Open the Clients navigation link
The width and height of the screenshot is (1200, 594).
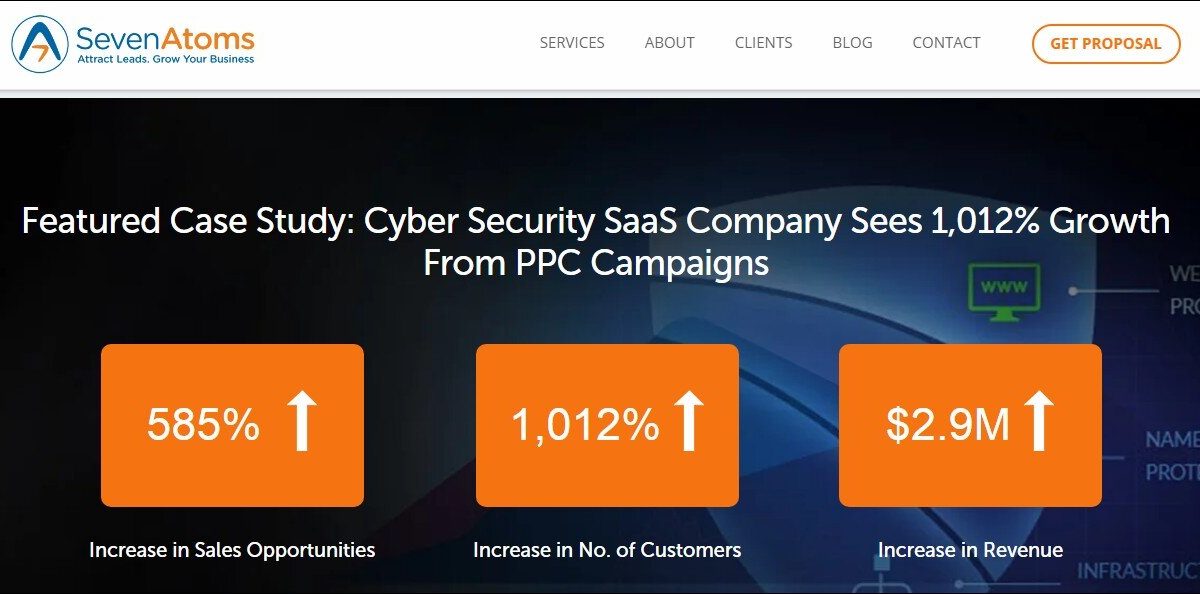763,43
